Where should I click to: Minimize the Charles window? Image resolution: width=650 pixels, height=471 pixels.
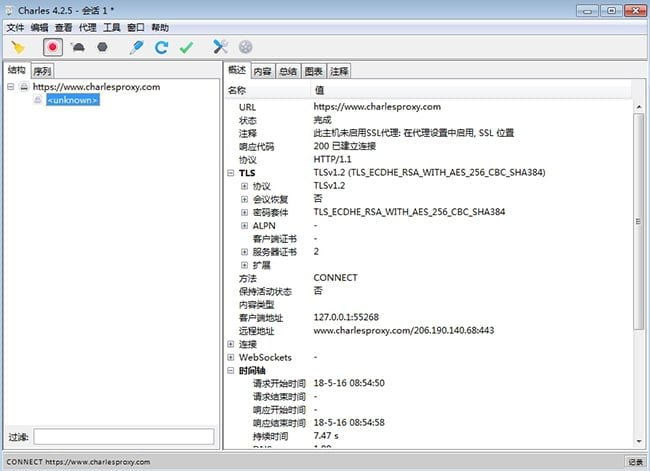587,11
